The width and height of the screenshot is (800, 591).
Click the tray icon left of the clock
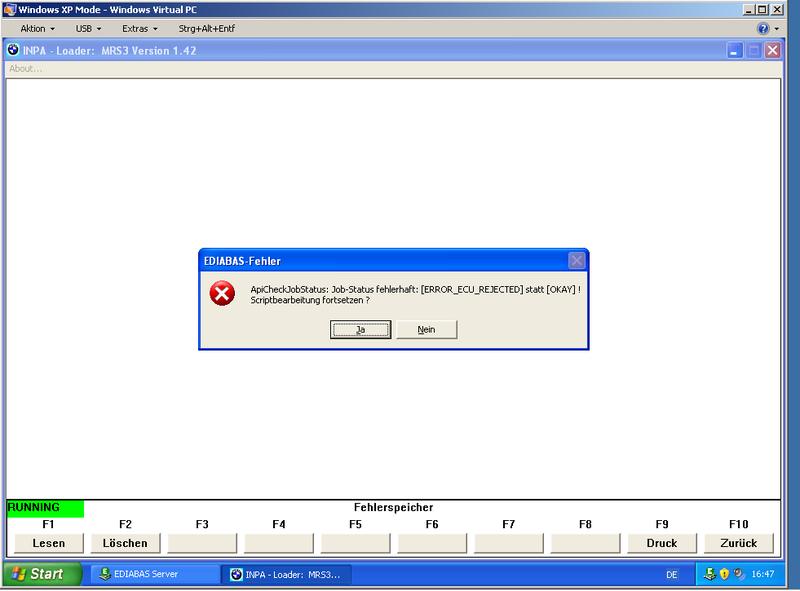tap(738, 574)
